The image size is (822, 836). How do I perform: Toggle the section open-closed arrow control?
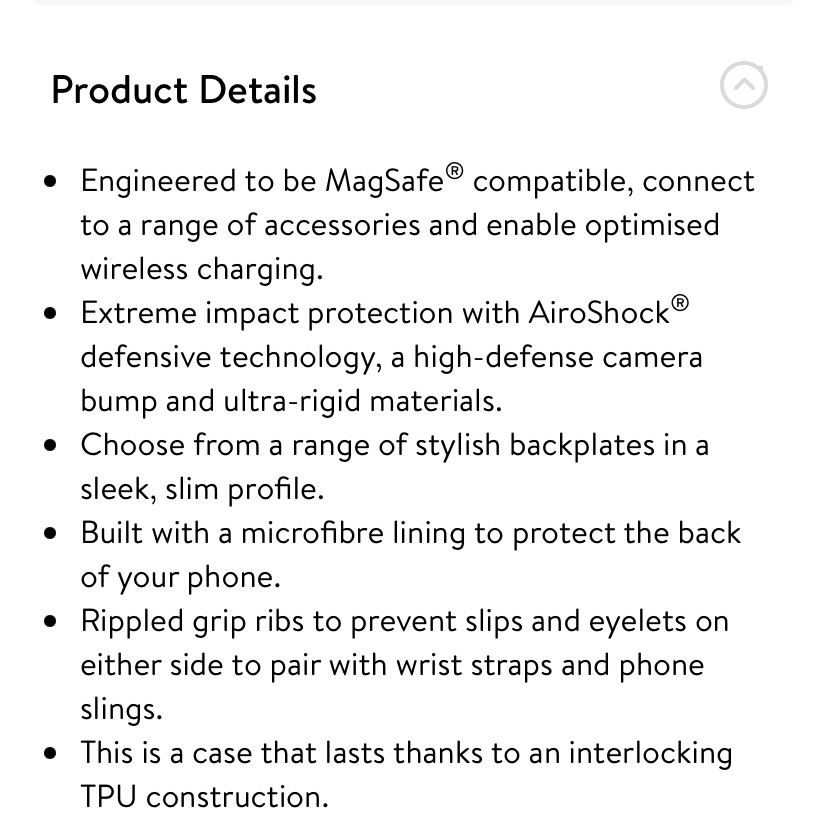[743, 85]
